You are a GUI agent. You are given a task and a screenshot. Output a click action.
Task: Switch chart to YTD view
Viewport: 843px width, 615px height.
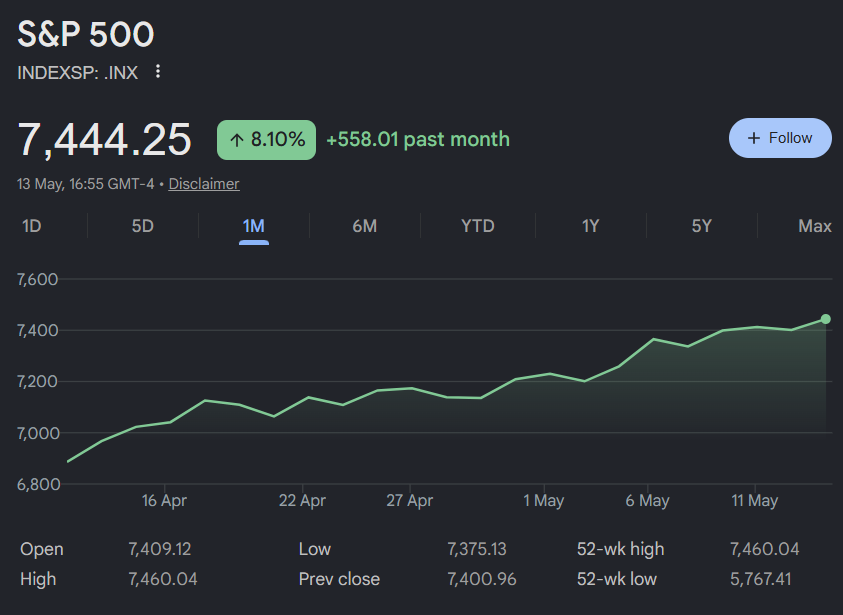[477, 226]
